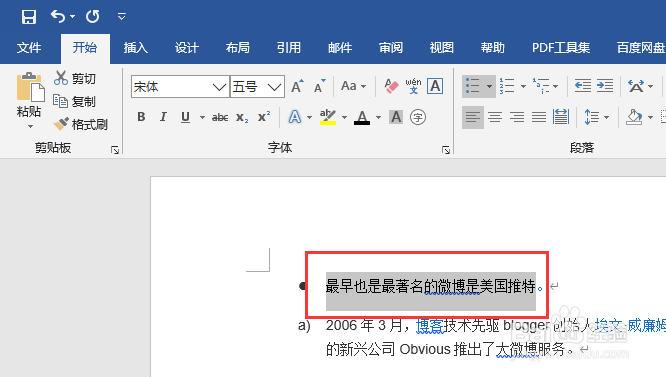Increase the paragraph indent
The image size is (666, 377).
(605, 86)
